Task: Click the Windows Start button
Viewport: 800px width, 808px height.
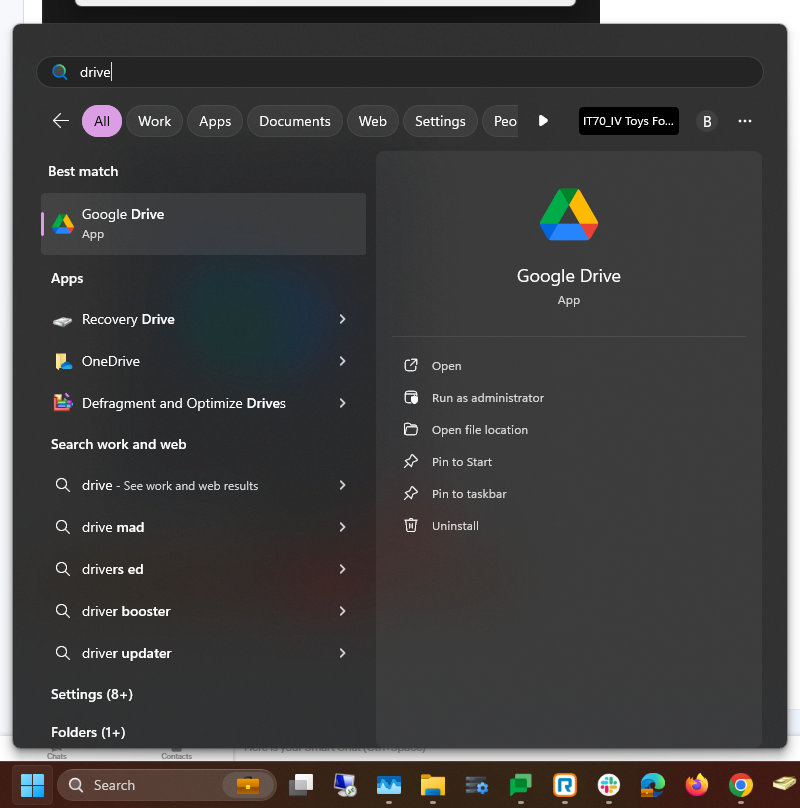Action: point(32,785)
